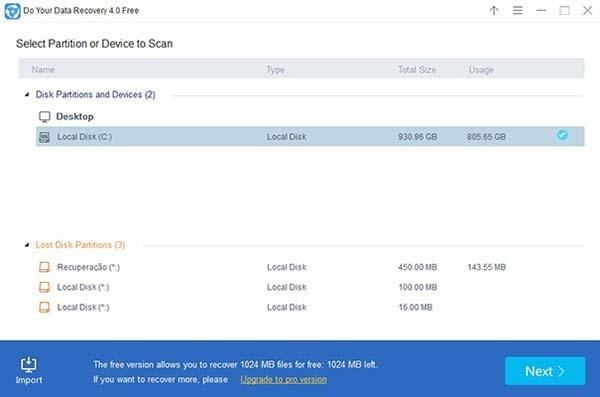Screen dimensions: 600x397
Task: Collapse Disk Partitions and Devices group
Action: point(27,94)
